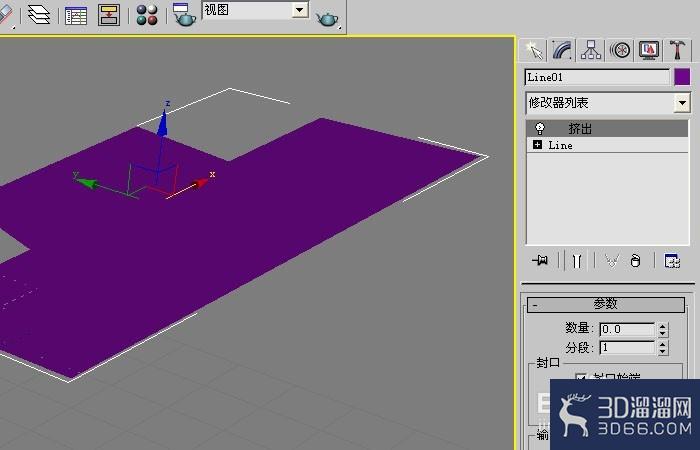The width and height of the screenshot is (700, 450).
Task: Click Make Unique icon
Action: coord(612,260)
